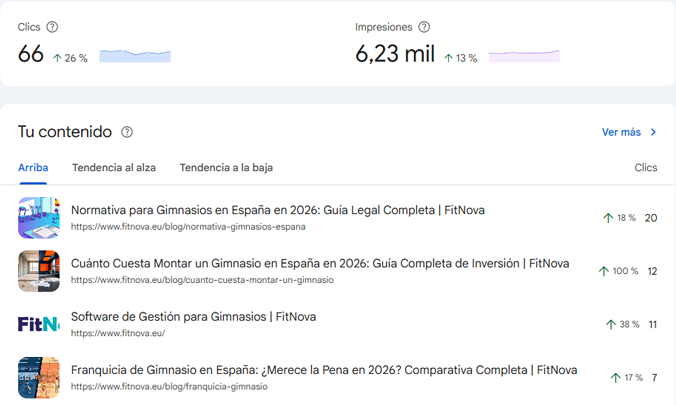
Task: Open help icon beside Tu contenido
Action: click(127, 132)
